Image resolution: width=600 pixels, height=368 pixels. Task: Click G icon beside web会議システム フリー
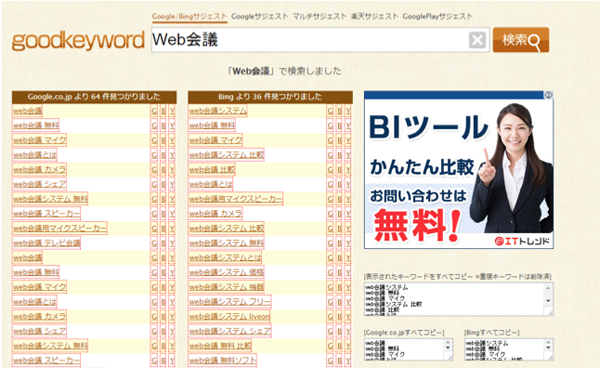(330, 302)
